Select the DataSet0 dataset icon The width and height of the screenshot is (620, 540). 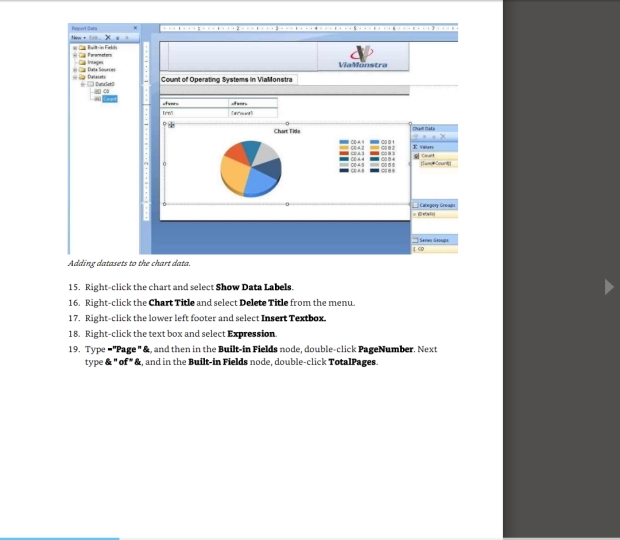click(x=88, y=84)
